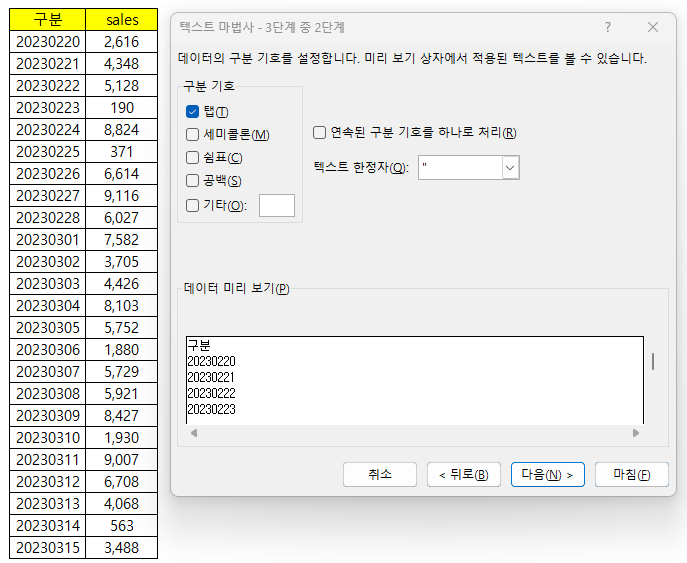This screenshot has height=563, width=687.
Task: Click the help question mark icon
Action: pyautogui.click(x=608, y=27)
